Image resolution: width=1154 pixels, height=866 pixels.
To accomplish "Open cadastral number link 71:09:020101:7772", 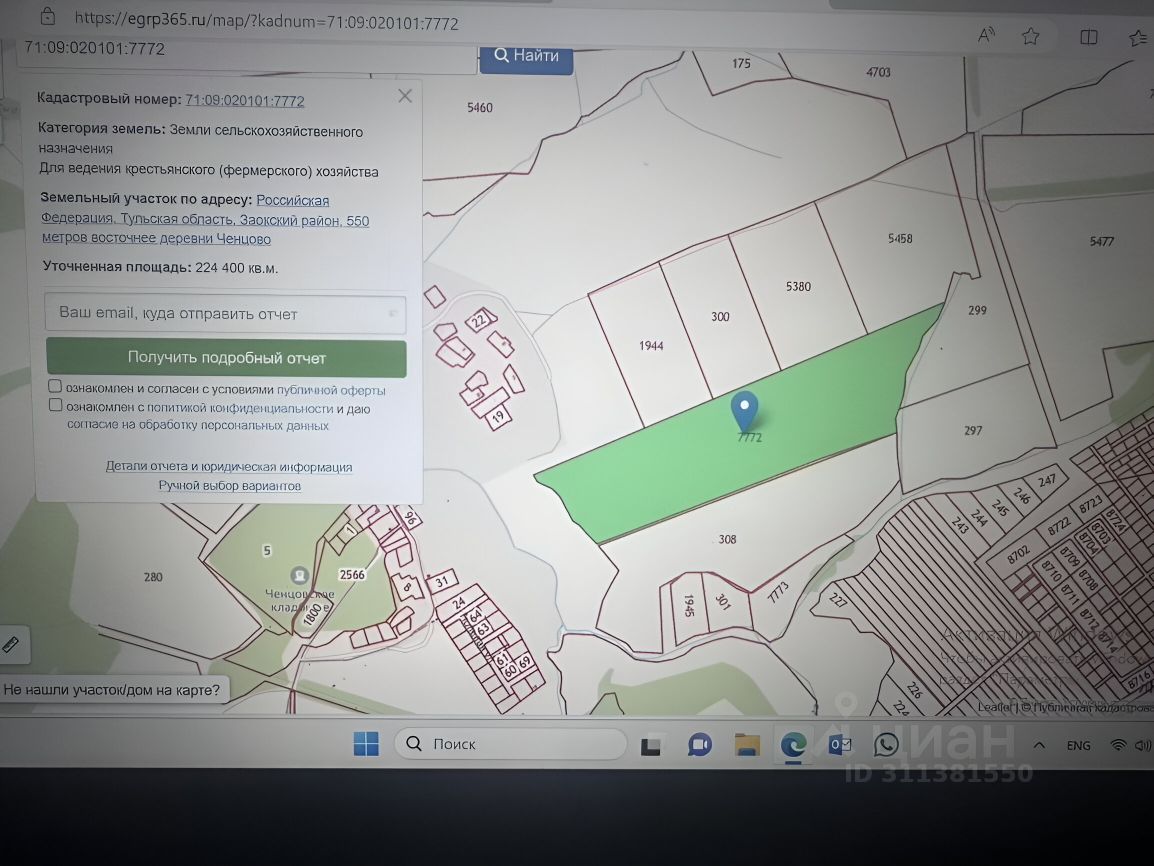I will [x=244, y=101].
